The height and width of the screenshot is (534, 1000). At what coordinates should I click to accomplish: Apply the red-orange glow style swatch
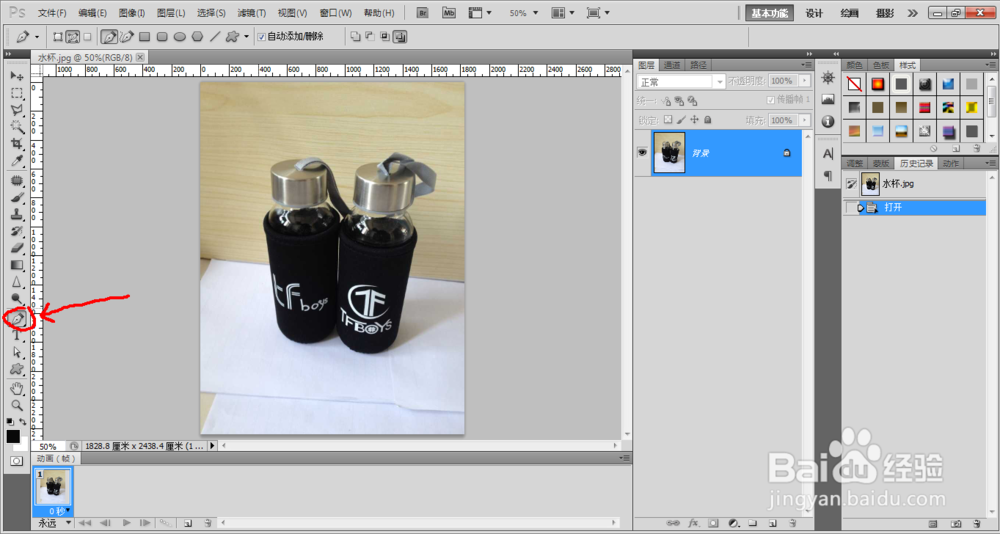coord(878,84)
